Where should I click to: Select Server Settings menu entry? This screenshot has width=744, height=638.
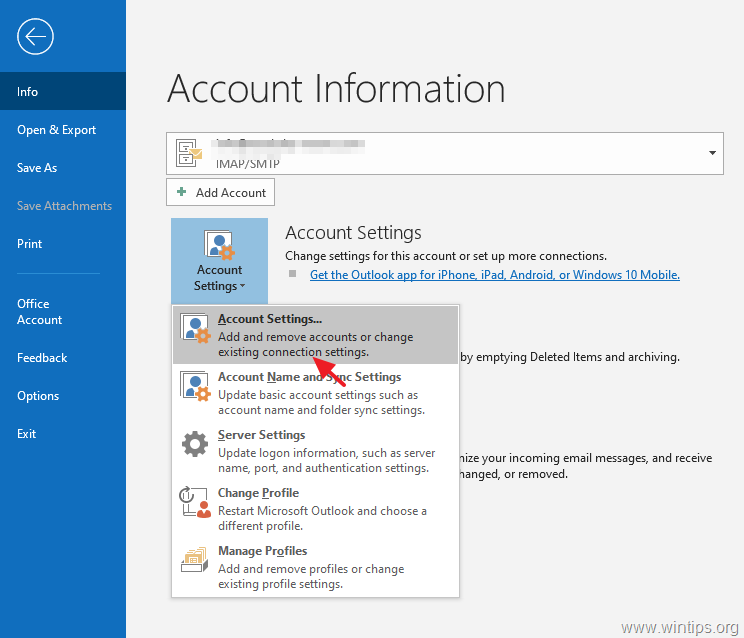click(316, 451)
